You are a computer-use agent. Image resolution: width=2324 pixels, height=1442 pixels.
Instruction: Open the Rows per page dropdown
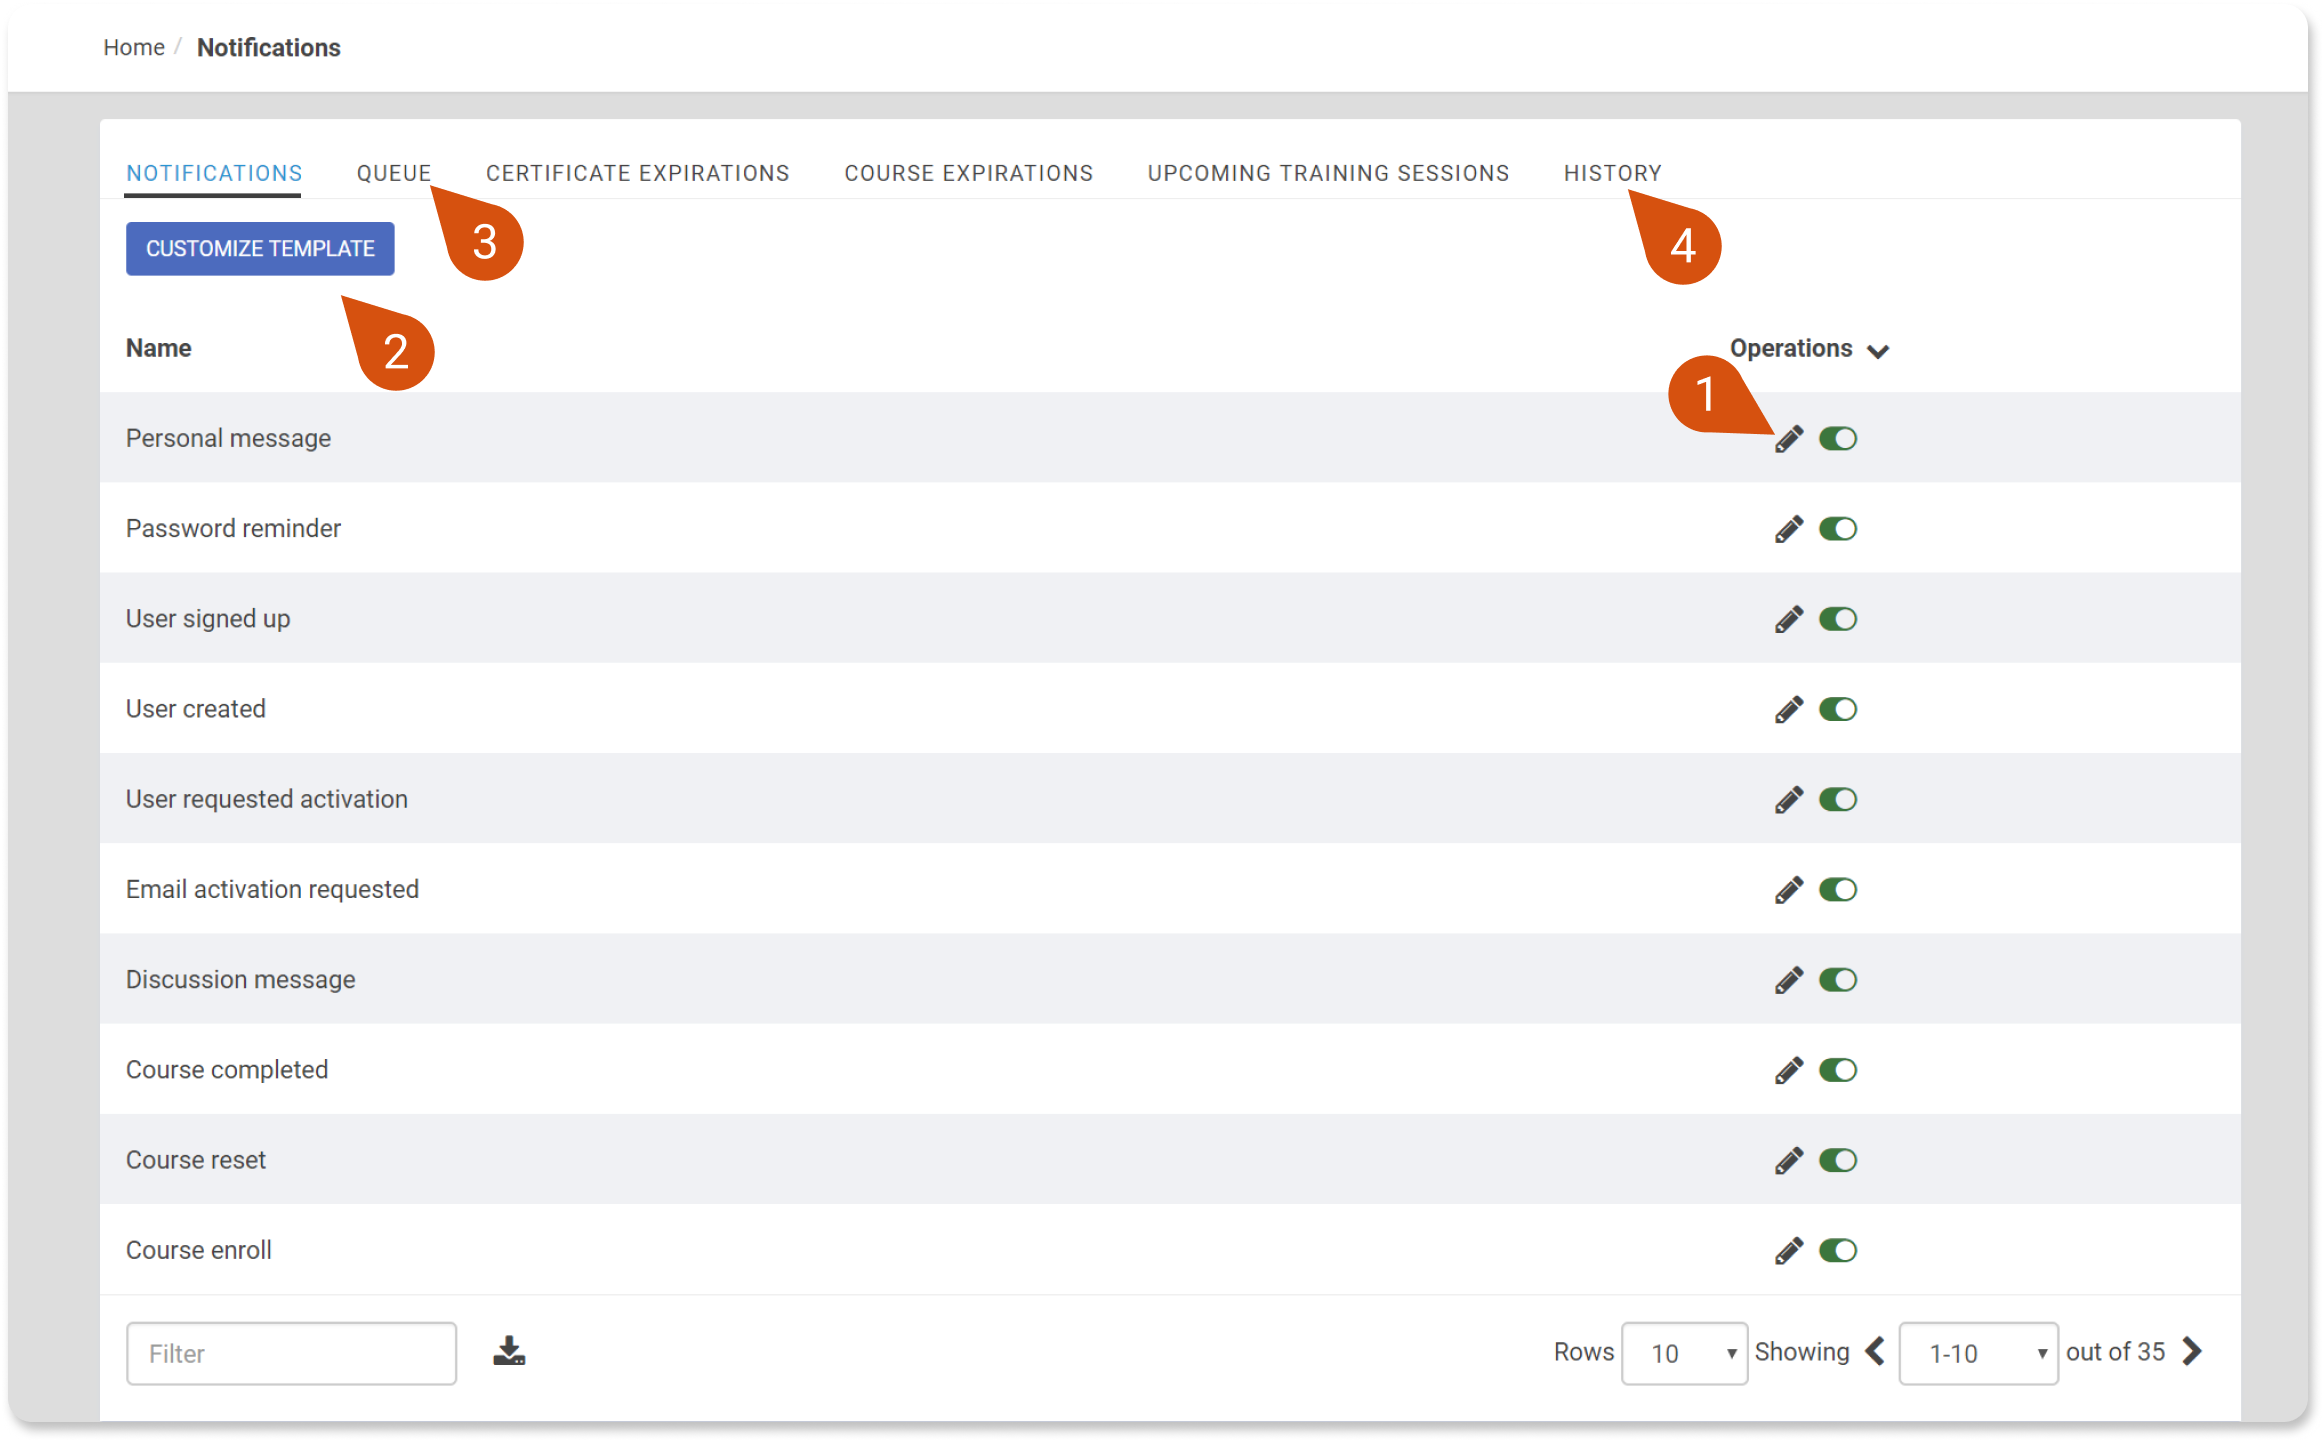[1684, 1353]
